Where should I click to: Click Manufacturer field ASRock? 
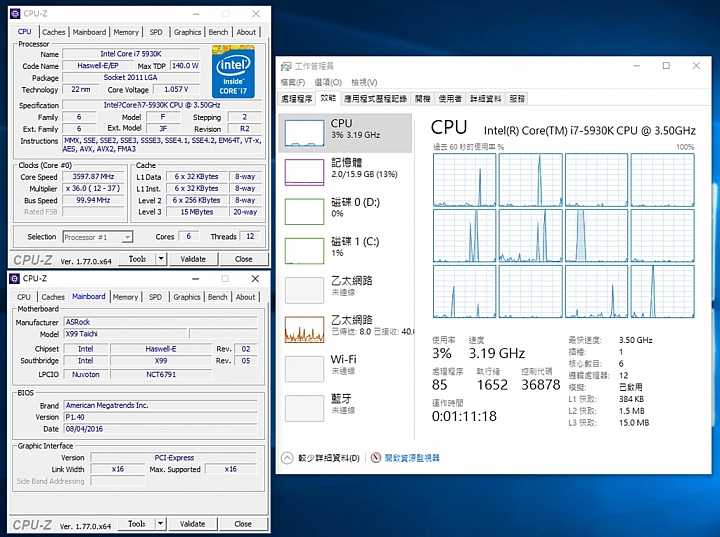point(160,322)
